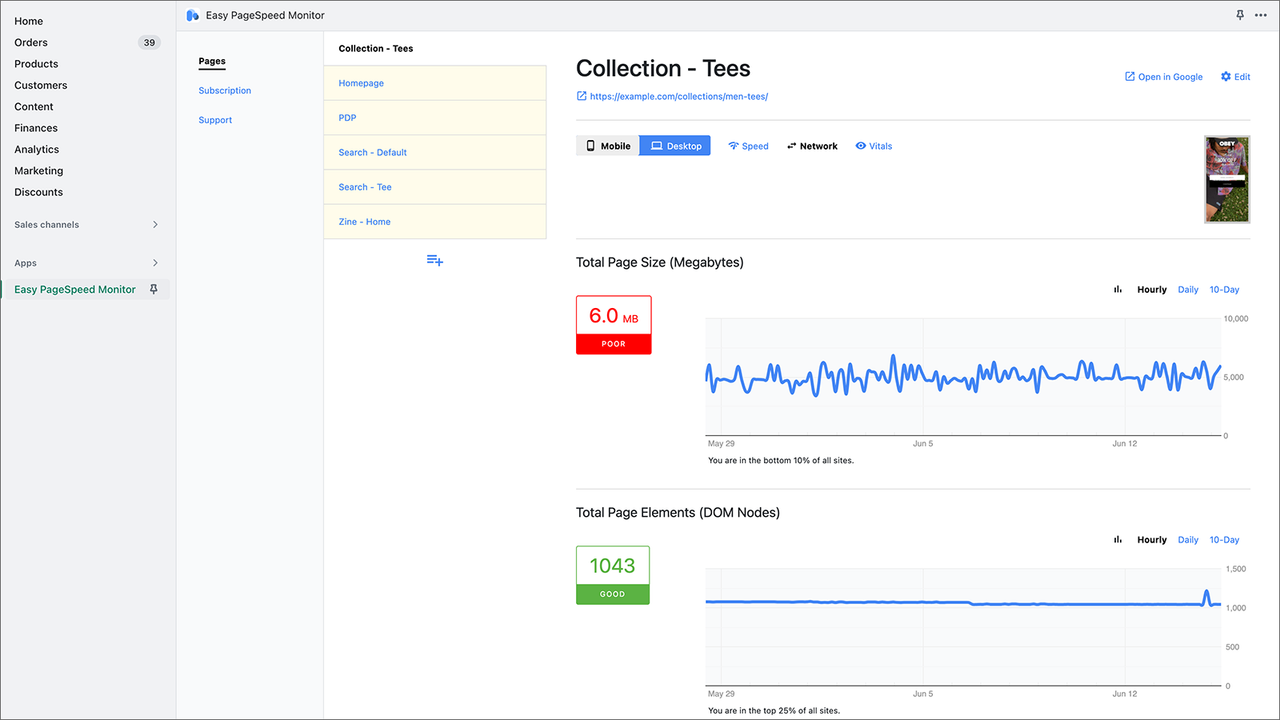Click the bar chart icon for Total Page Size
This screenshot has height=720, width=1280.
[1117, 289]
